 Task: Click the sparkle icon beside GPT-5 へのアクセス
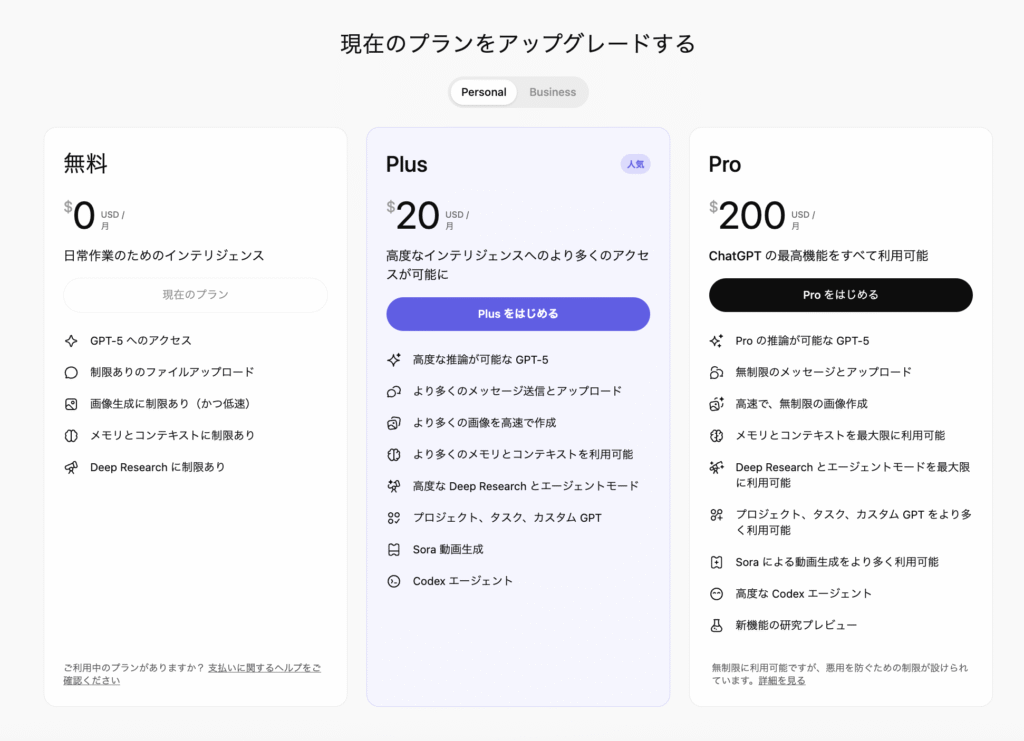[x=71, y=340]
